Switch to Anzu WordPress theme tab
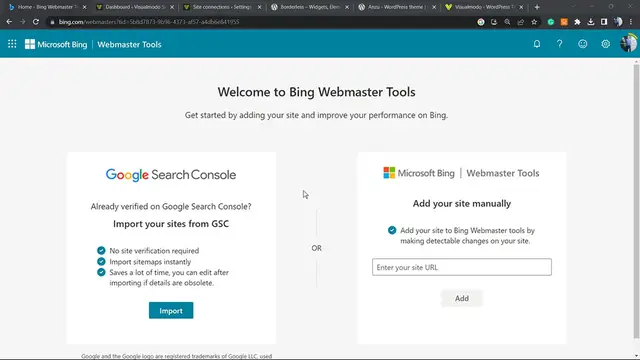 pos(396,7)
